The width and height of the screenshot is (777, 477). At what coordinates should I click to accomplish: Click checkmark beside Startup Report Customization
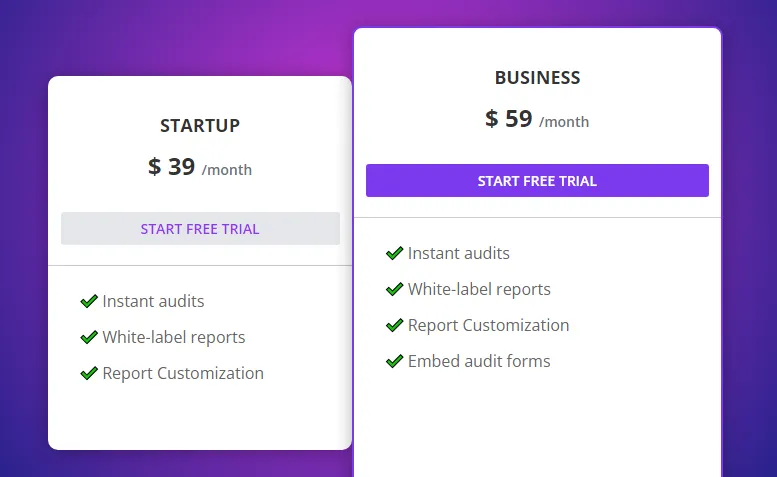pos(89,373)
